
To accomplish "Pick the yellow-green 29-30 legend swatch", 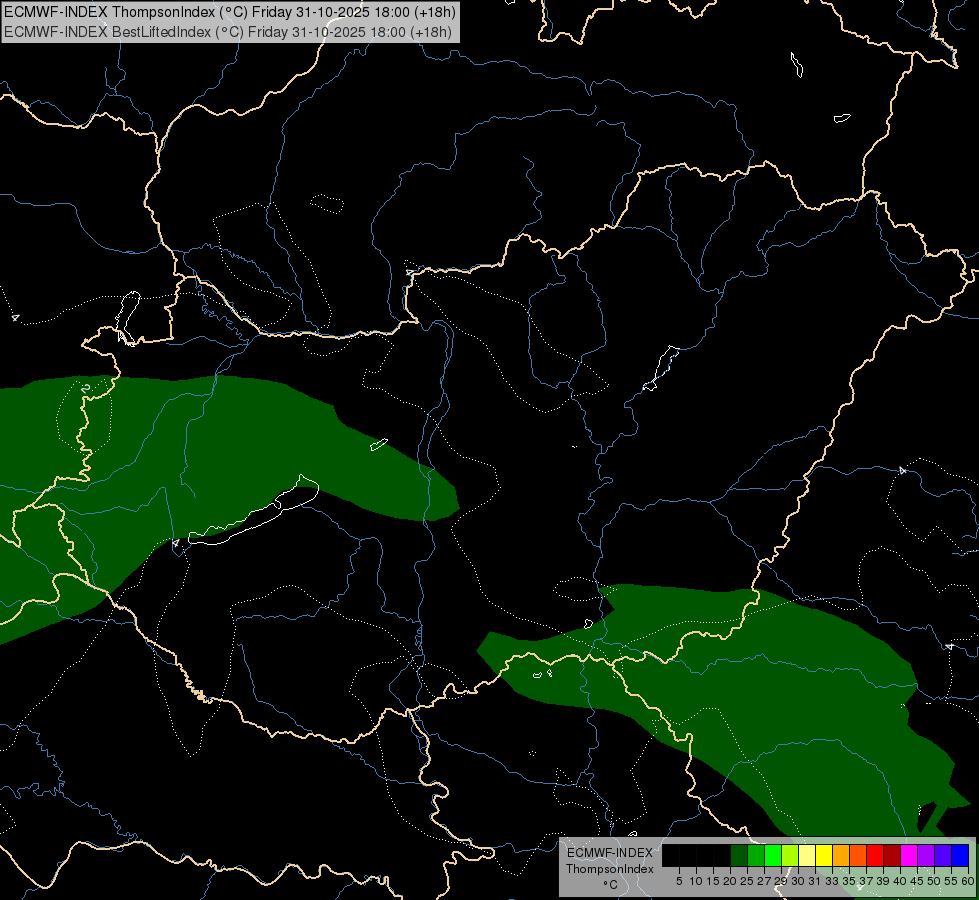I will point(790,855).
